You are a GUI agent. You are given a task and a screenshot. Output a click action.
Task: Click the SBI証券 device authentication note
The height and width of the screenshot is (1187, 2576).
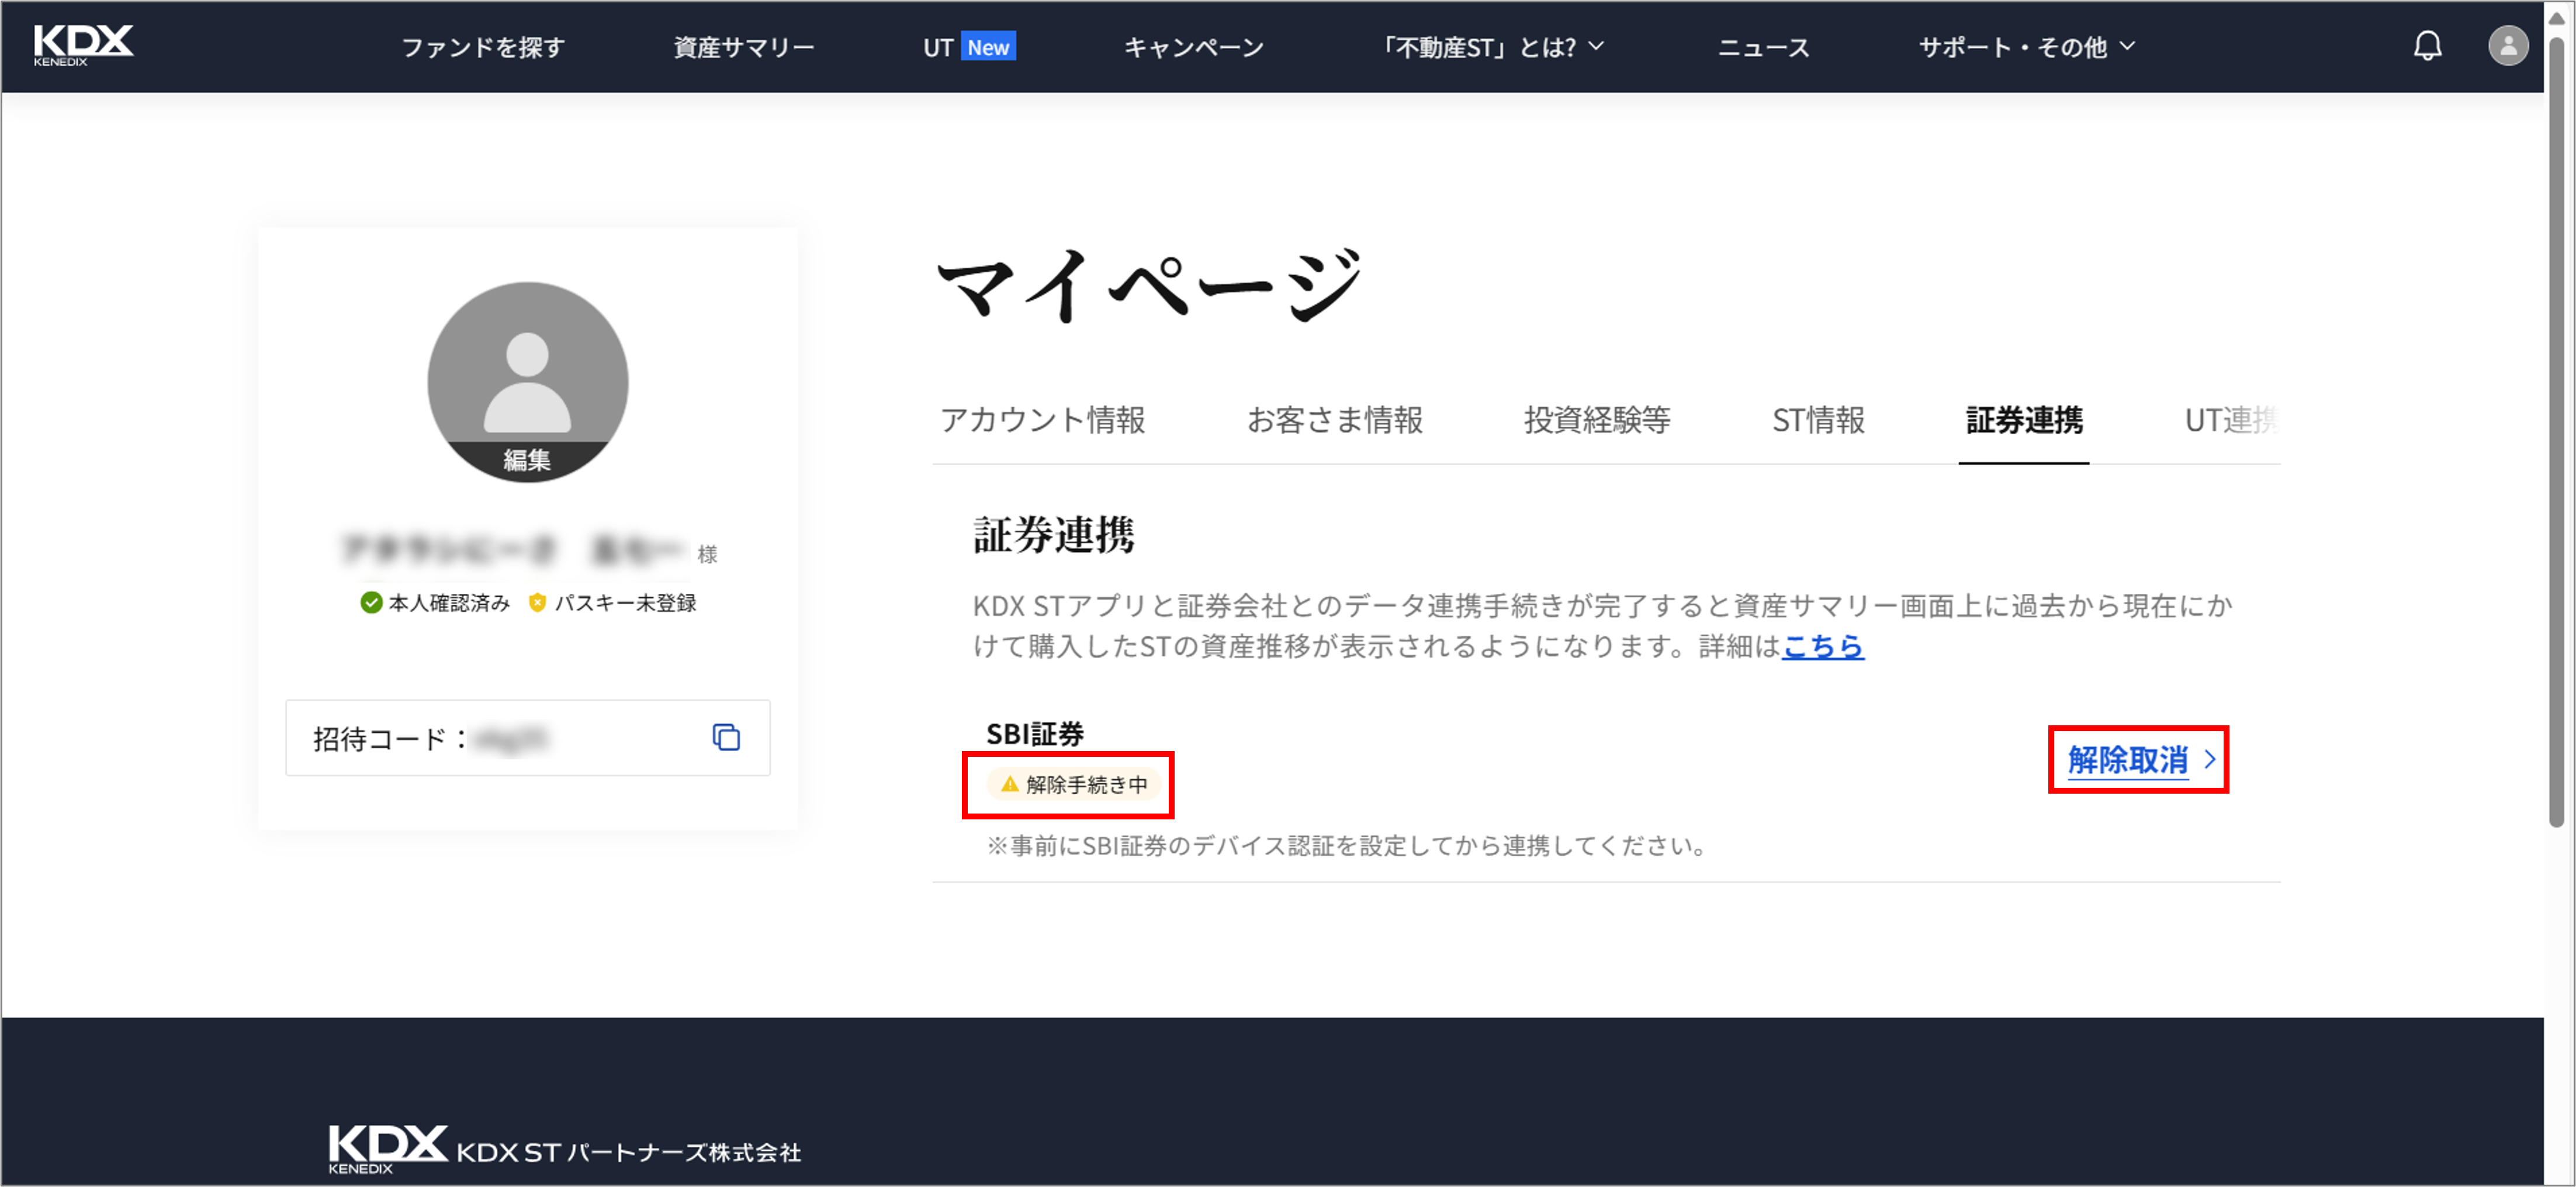tap(1347, 846)
